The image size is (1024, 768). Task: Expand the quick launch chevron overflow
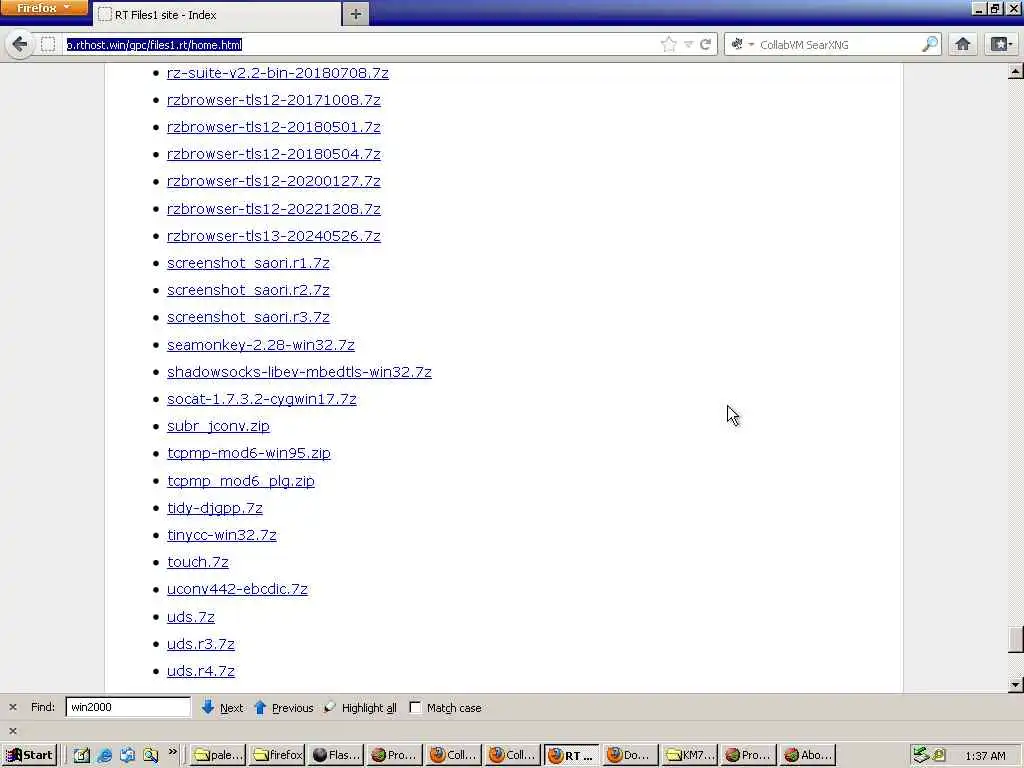[172, 752]
